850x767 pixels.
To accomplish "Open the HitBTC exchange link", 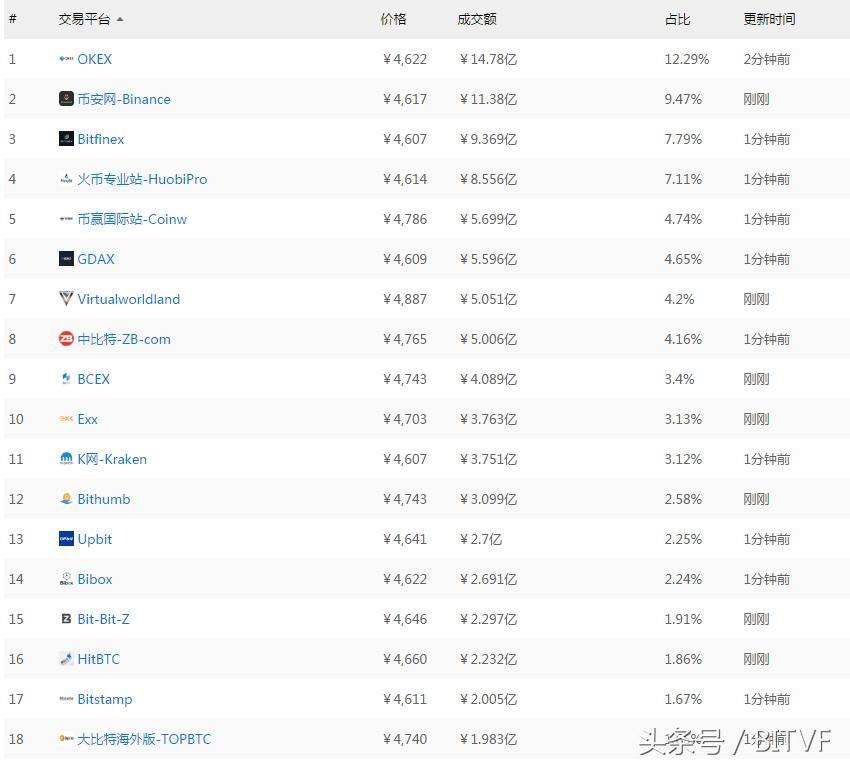I will 99,659.
